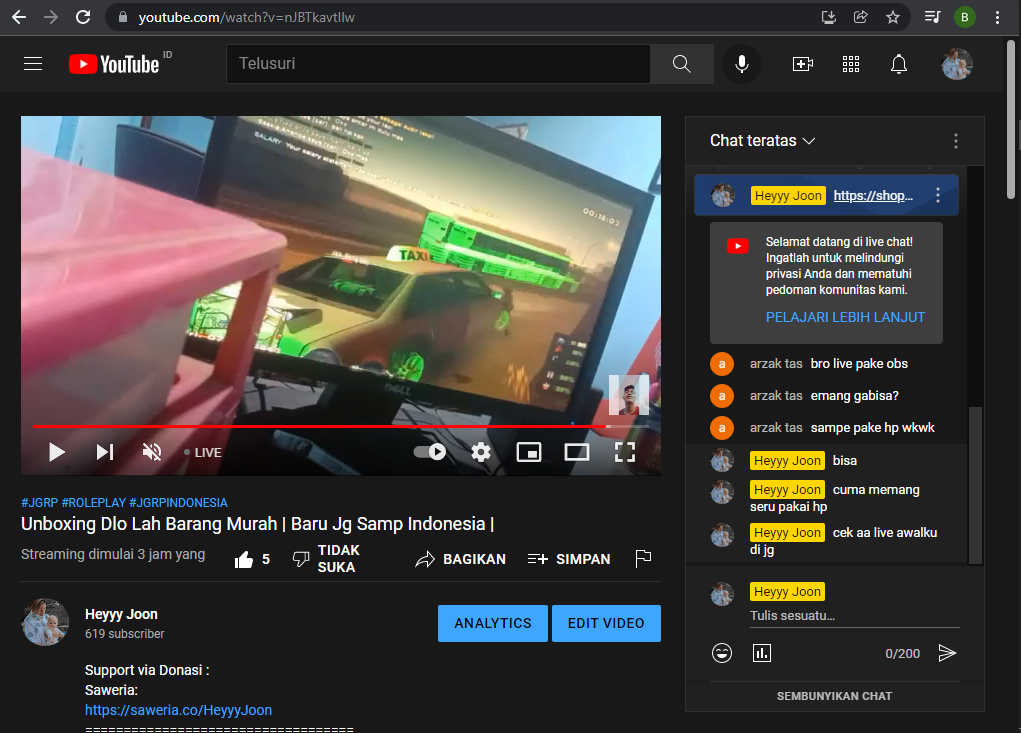Click the Heyyy Joon badge beside 'bisa'
Image resolution: width=1021 pixels, height=733 pixels.
click(x=787, y=461)
